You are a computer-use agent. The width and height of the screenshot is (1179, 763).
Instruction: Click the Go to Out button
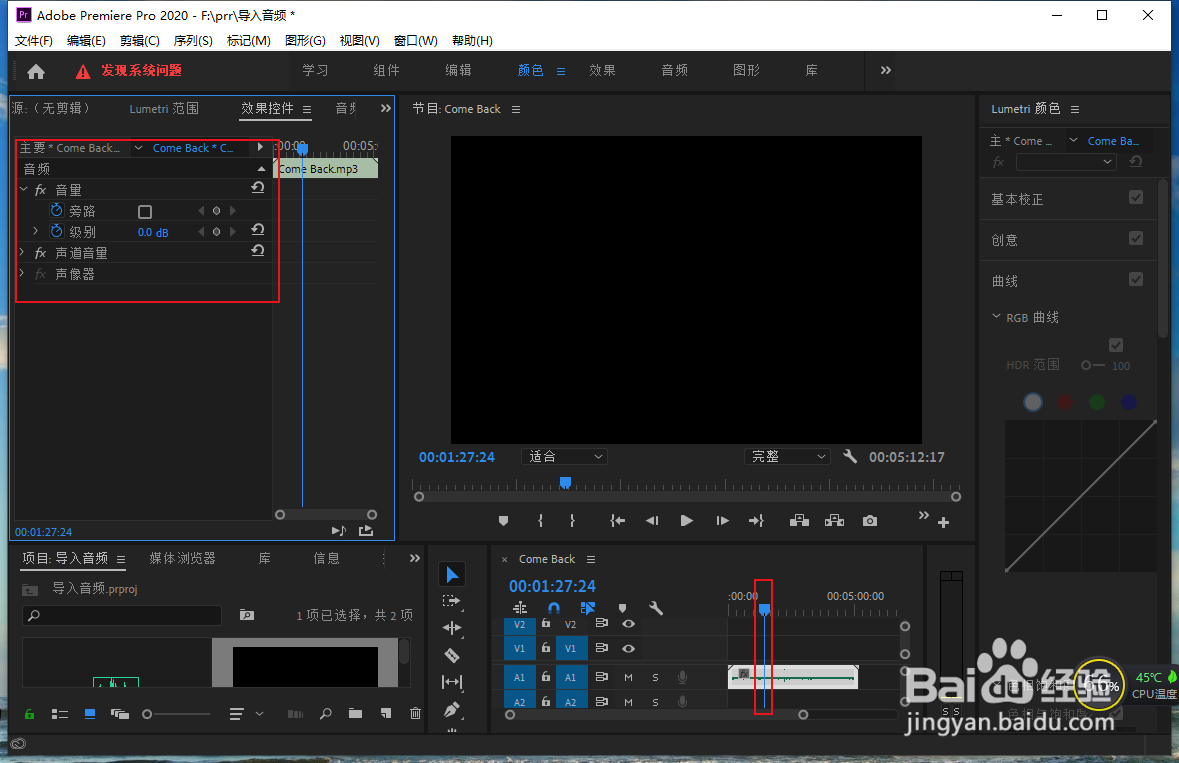pyautogui.click(x=756, y=520)
